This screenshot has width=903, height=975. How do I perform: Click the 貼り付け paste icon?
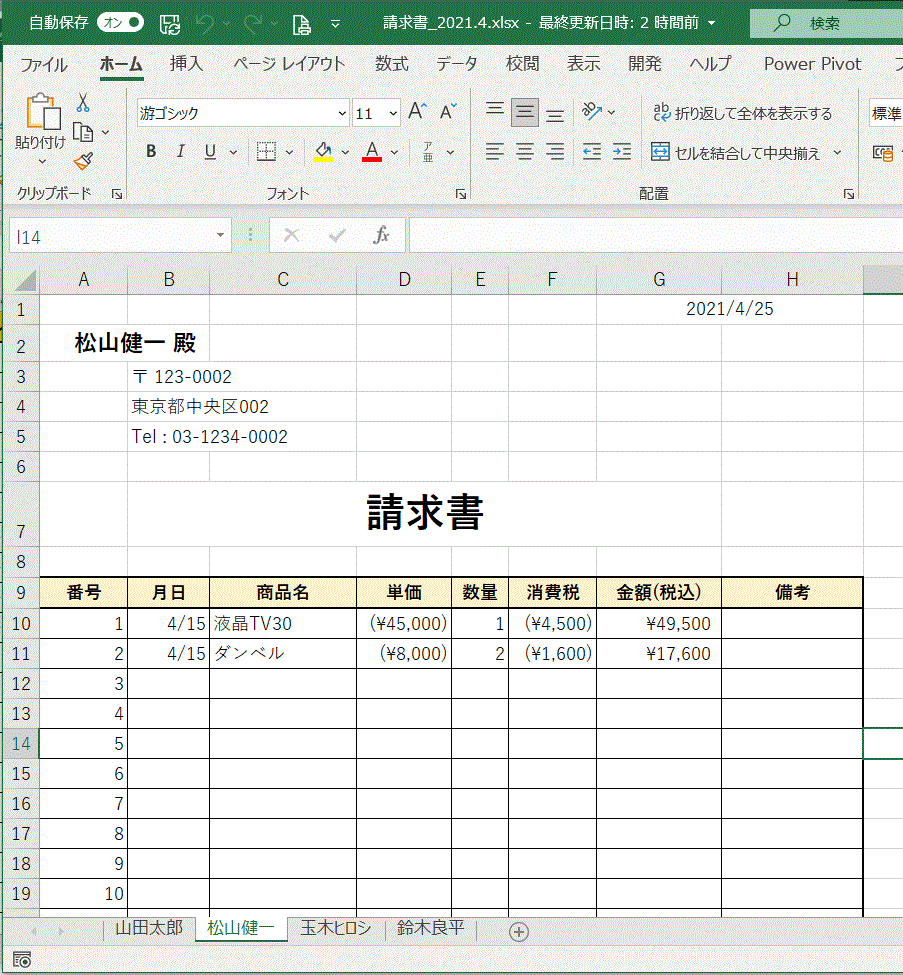coord(43,112)
